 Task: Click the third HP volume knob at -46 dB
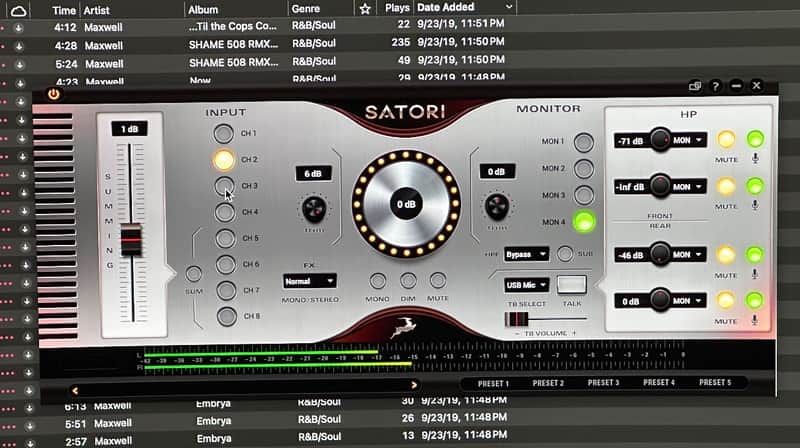click(660, 254)
